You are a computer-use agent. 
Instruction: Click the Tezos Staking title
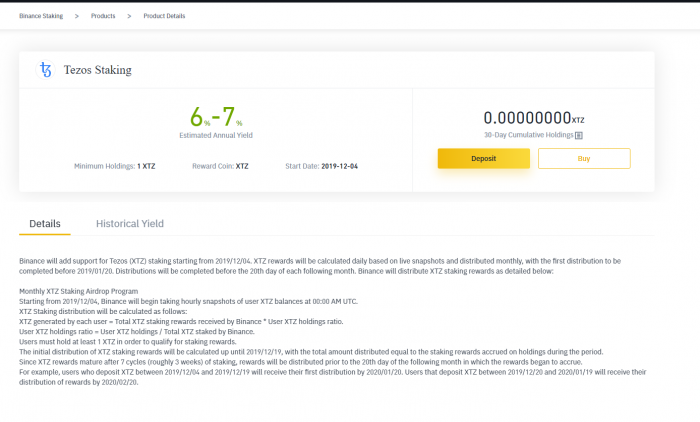98,70
